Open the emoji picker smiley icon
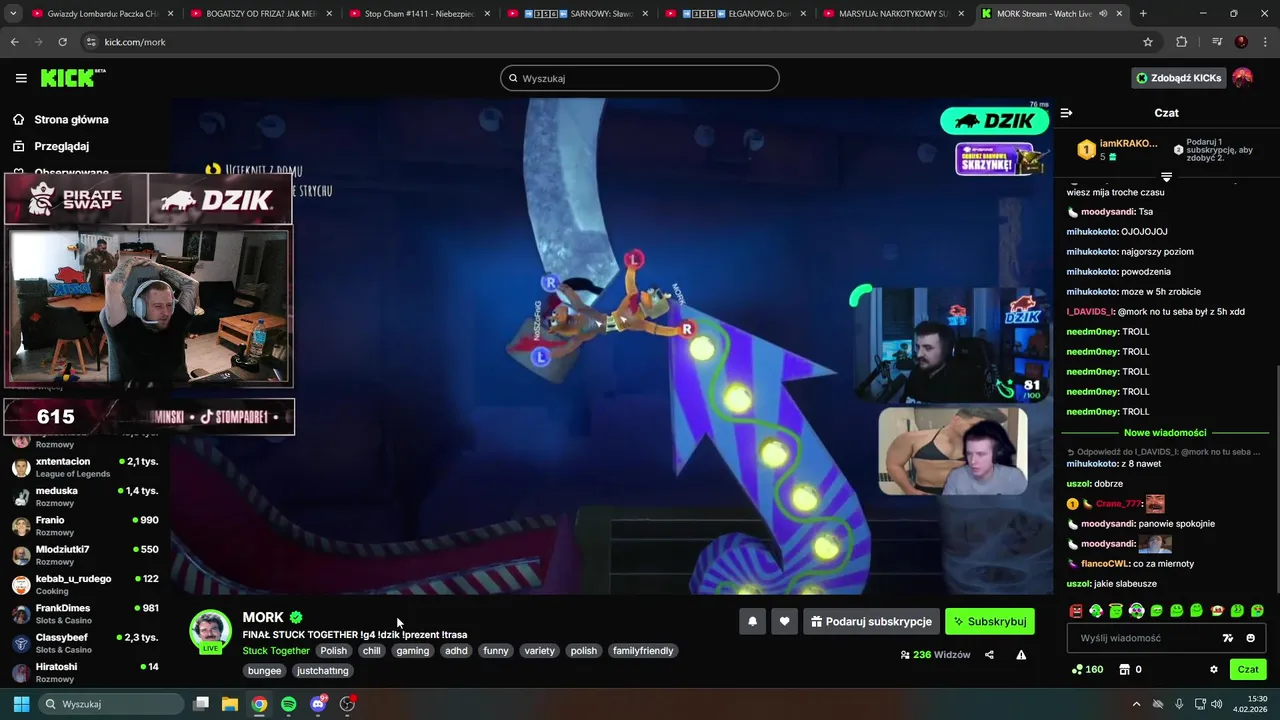The image size is (1280, 720). [x=1250, y=638]
